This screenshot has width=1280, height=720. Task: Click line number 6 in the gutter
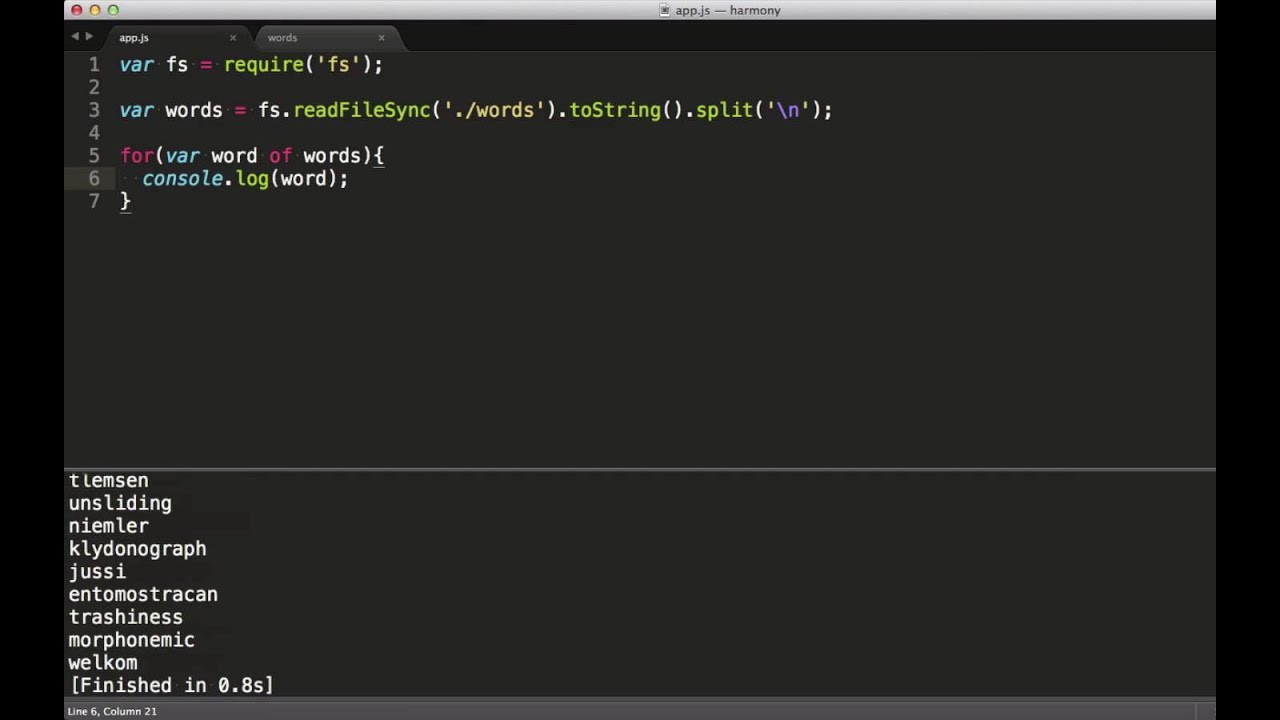[x=94, y=178]
